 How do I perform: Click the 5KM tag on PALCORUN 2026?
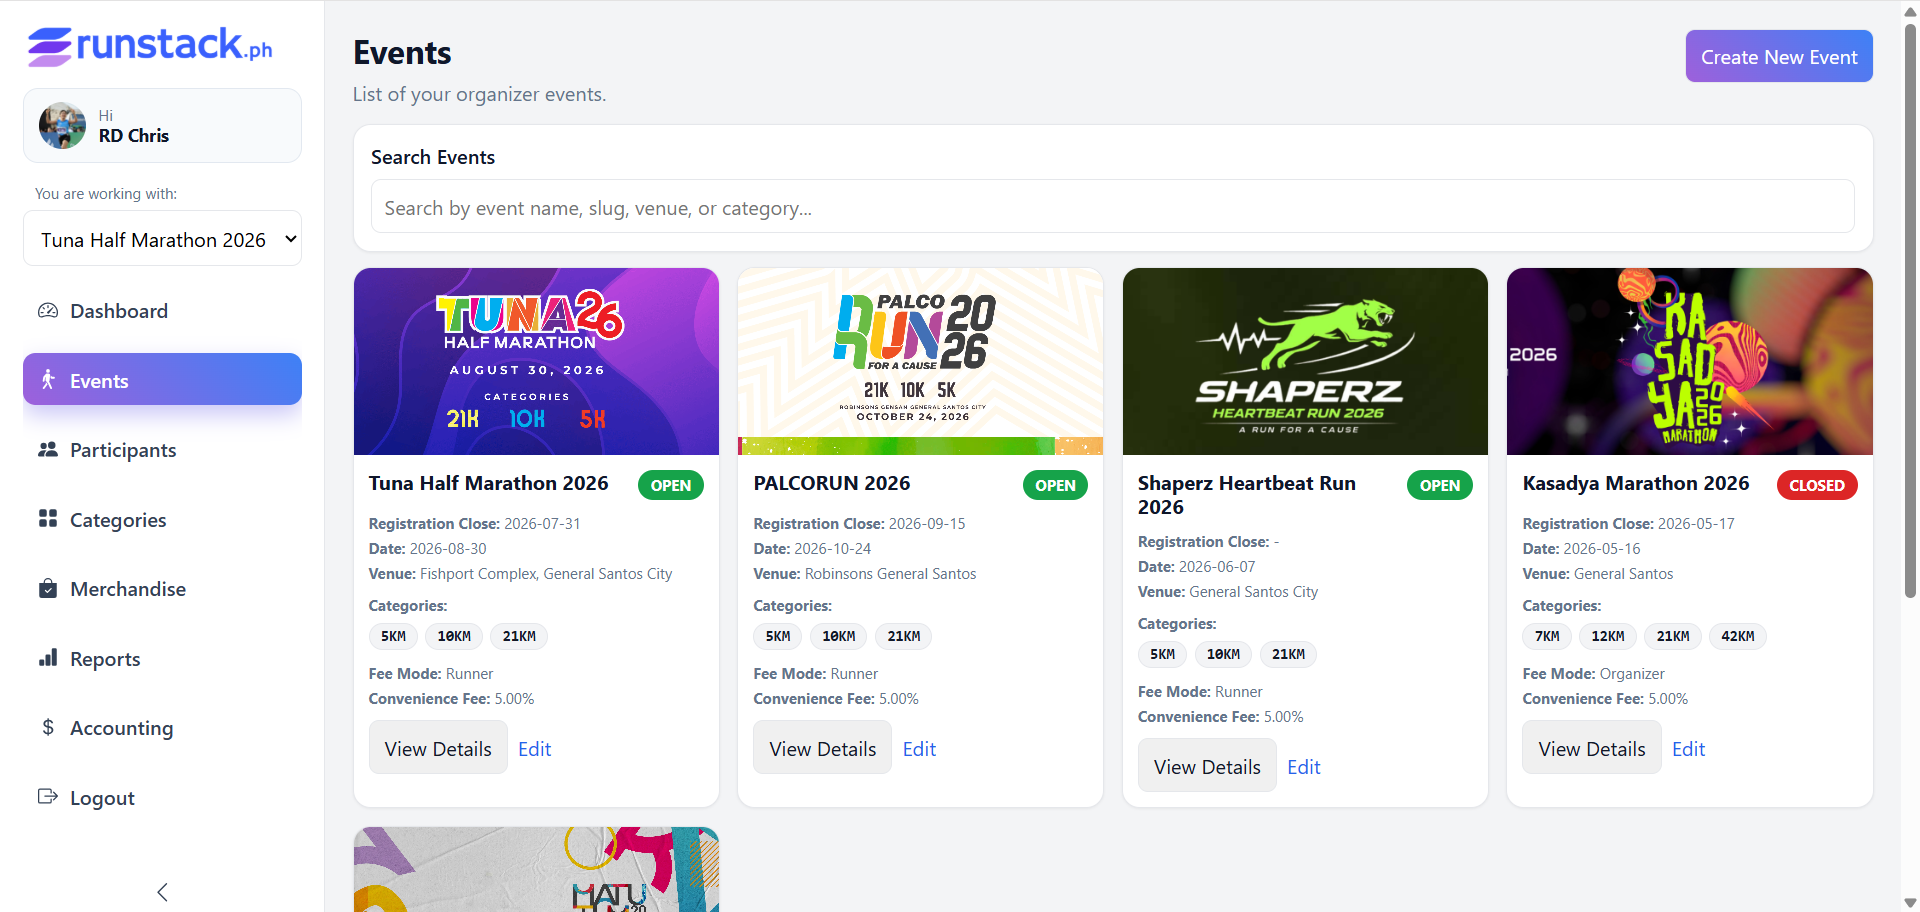[778, 636]
